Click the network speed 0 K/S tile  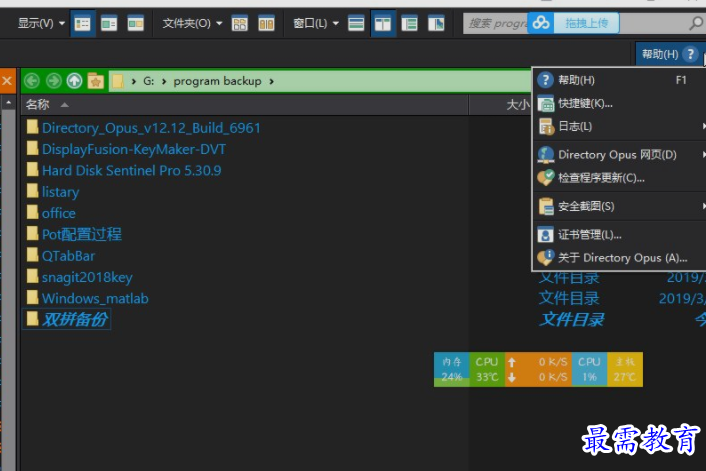[538, 369]
